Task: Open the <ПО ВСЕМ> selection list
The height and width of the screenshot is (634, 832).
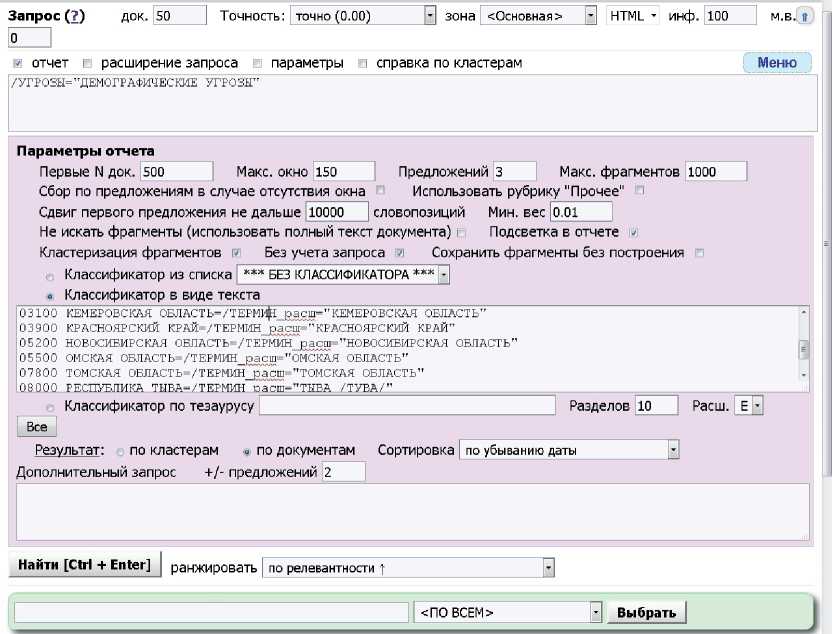Action: (x=596, y=612)
